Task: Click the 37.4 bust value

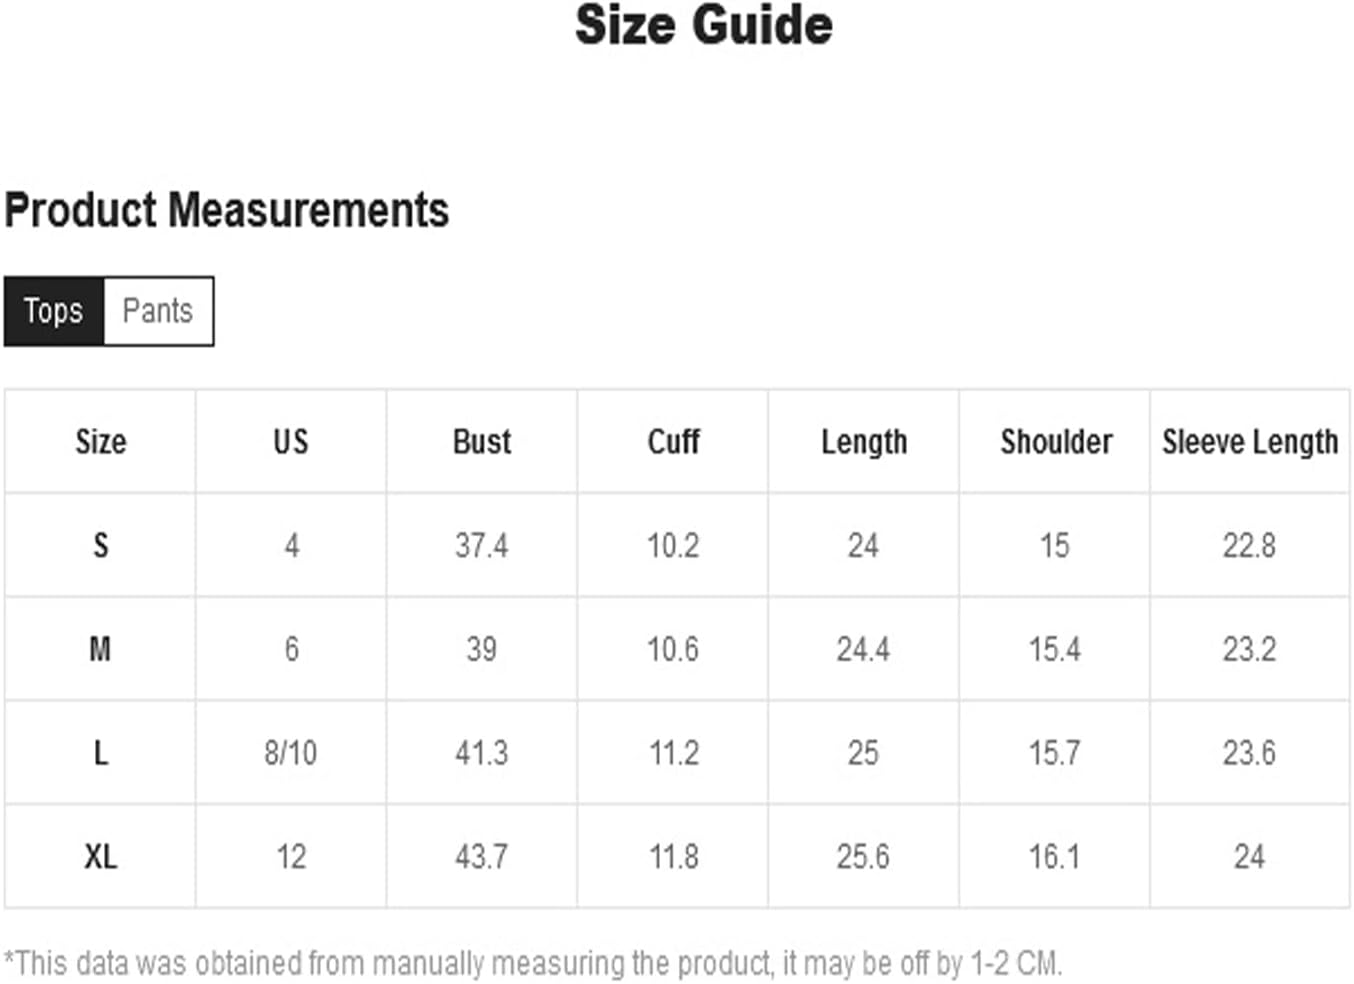Action: (x=482, y=545)
